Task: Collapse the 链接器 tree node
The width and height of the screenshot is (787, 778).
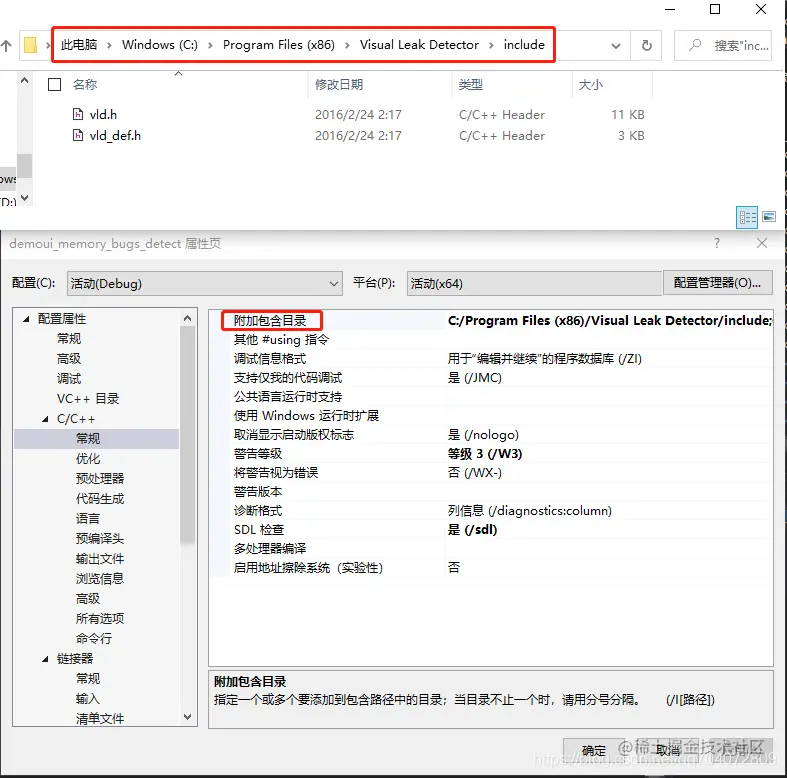Action: tap(45, 659)
